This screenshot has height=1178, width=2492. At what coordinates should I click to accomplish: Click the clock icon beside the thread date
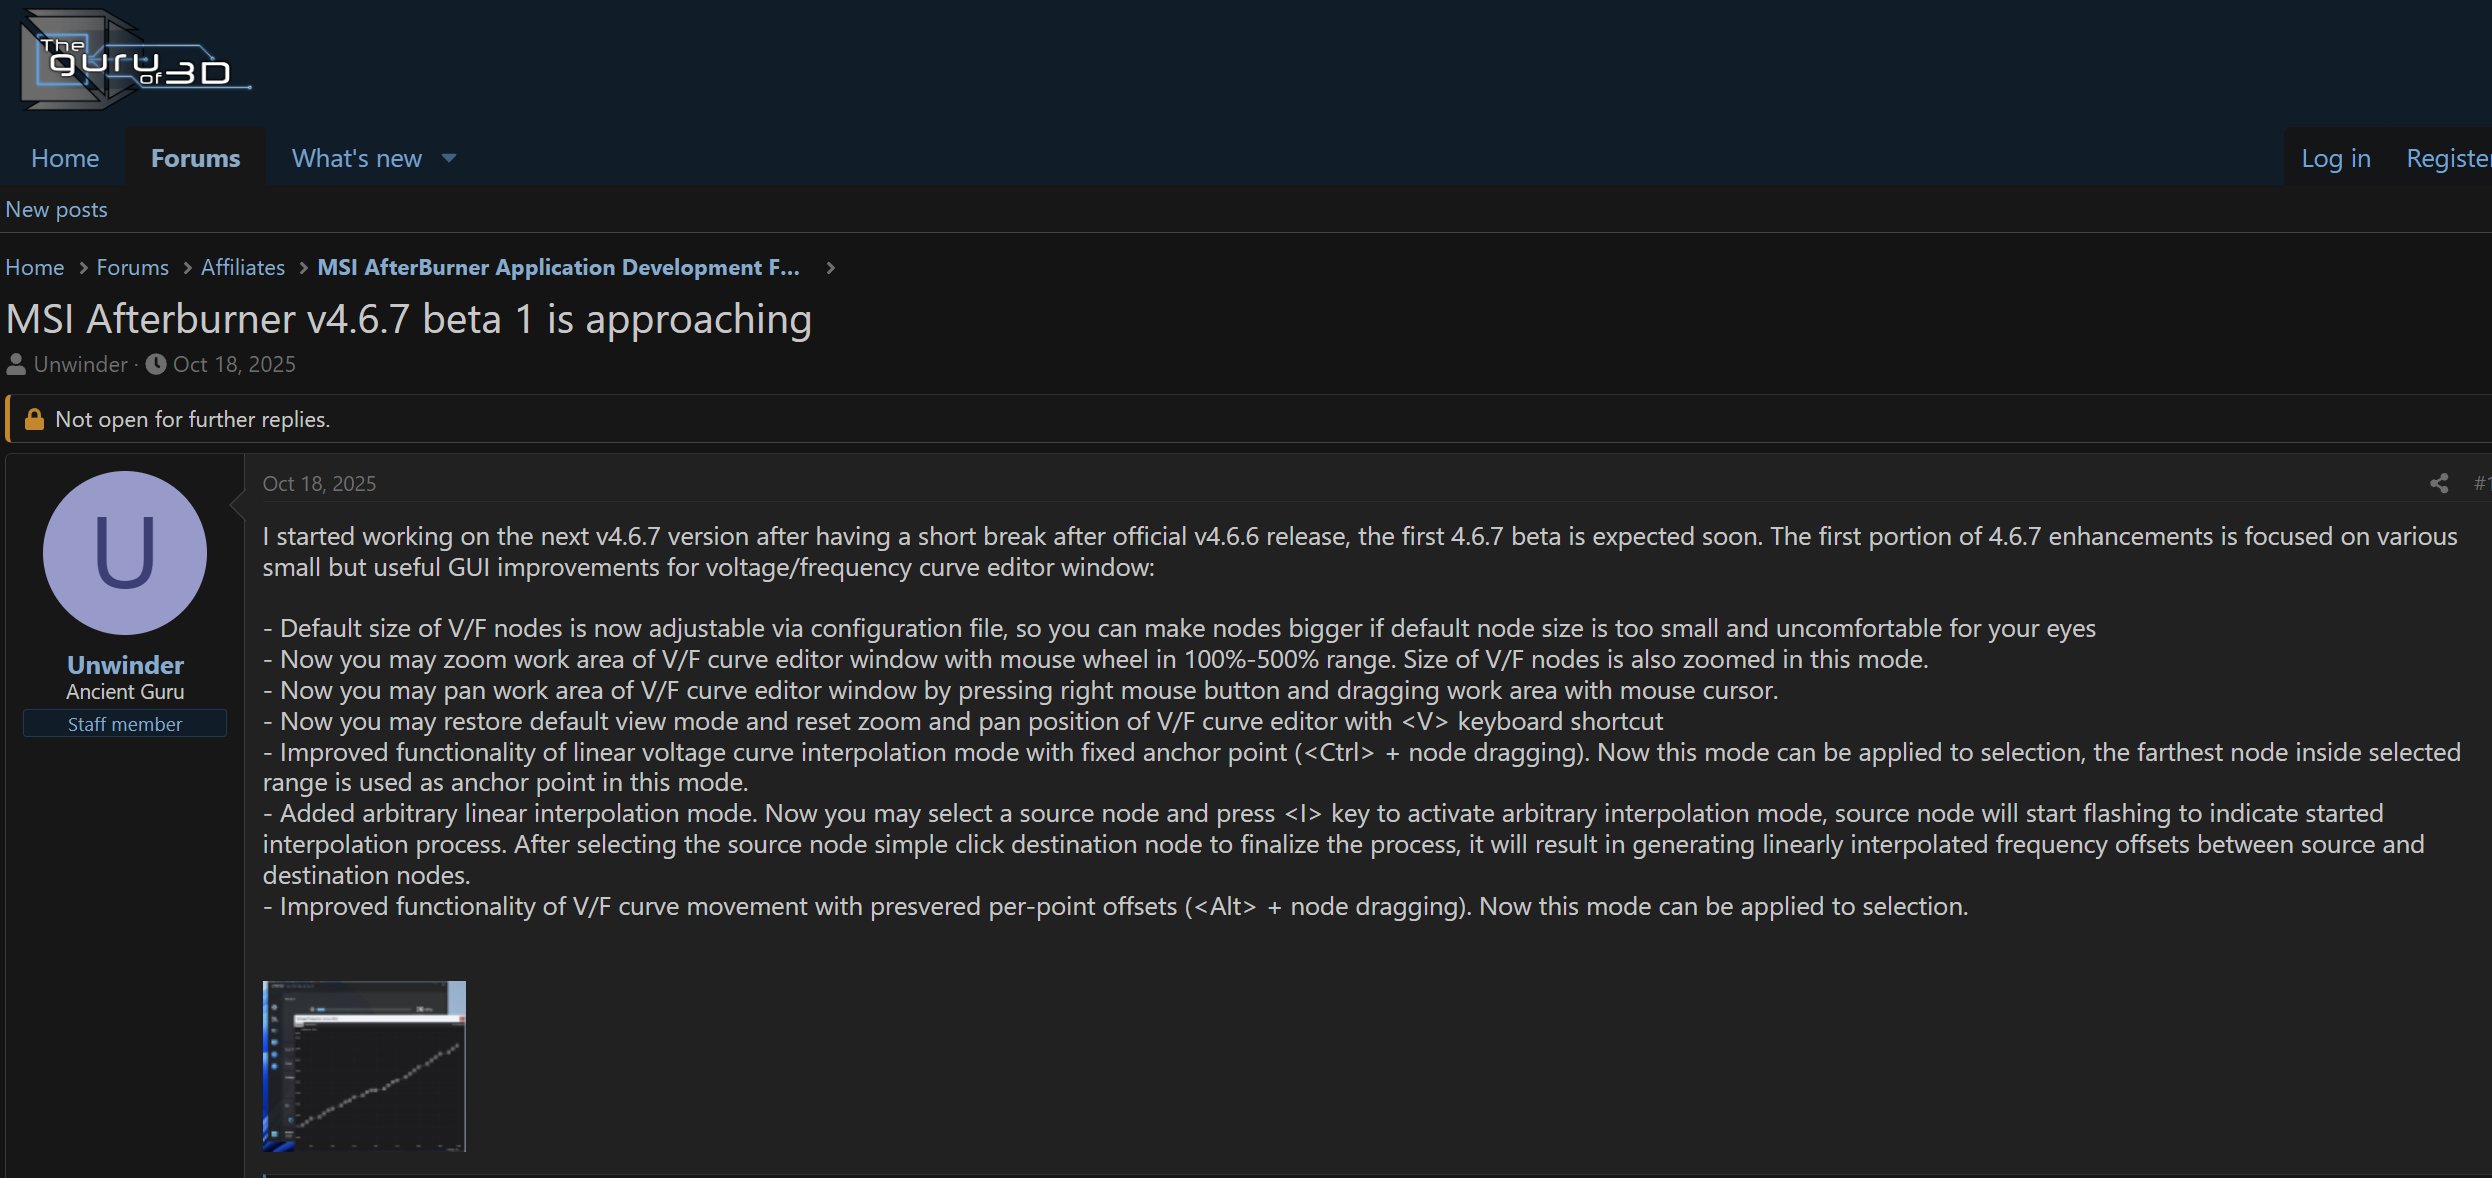tap(156, 364)
